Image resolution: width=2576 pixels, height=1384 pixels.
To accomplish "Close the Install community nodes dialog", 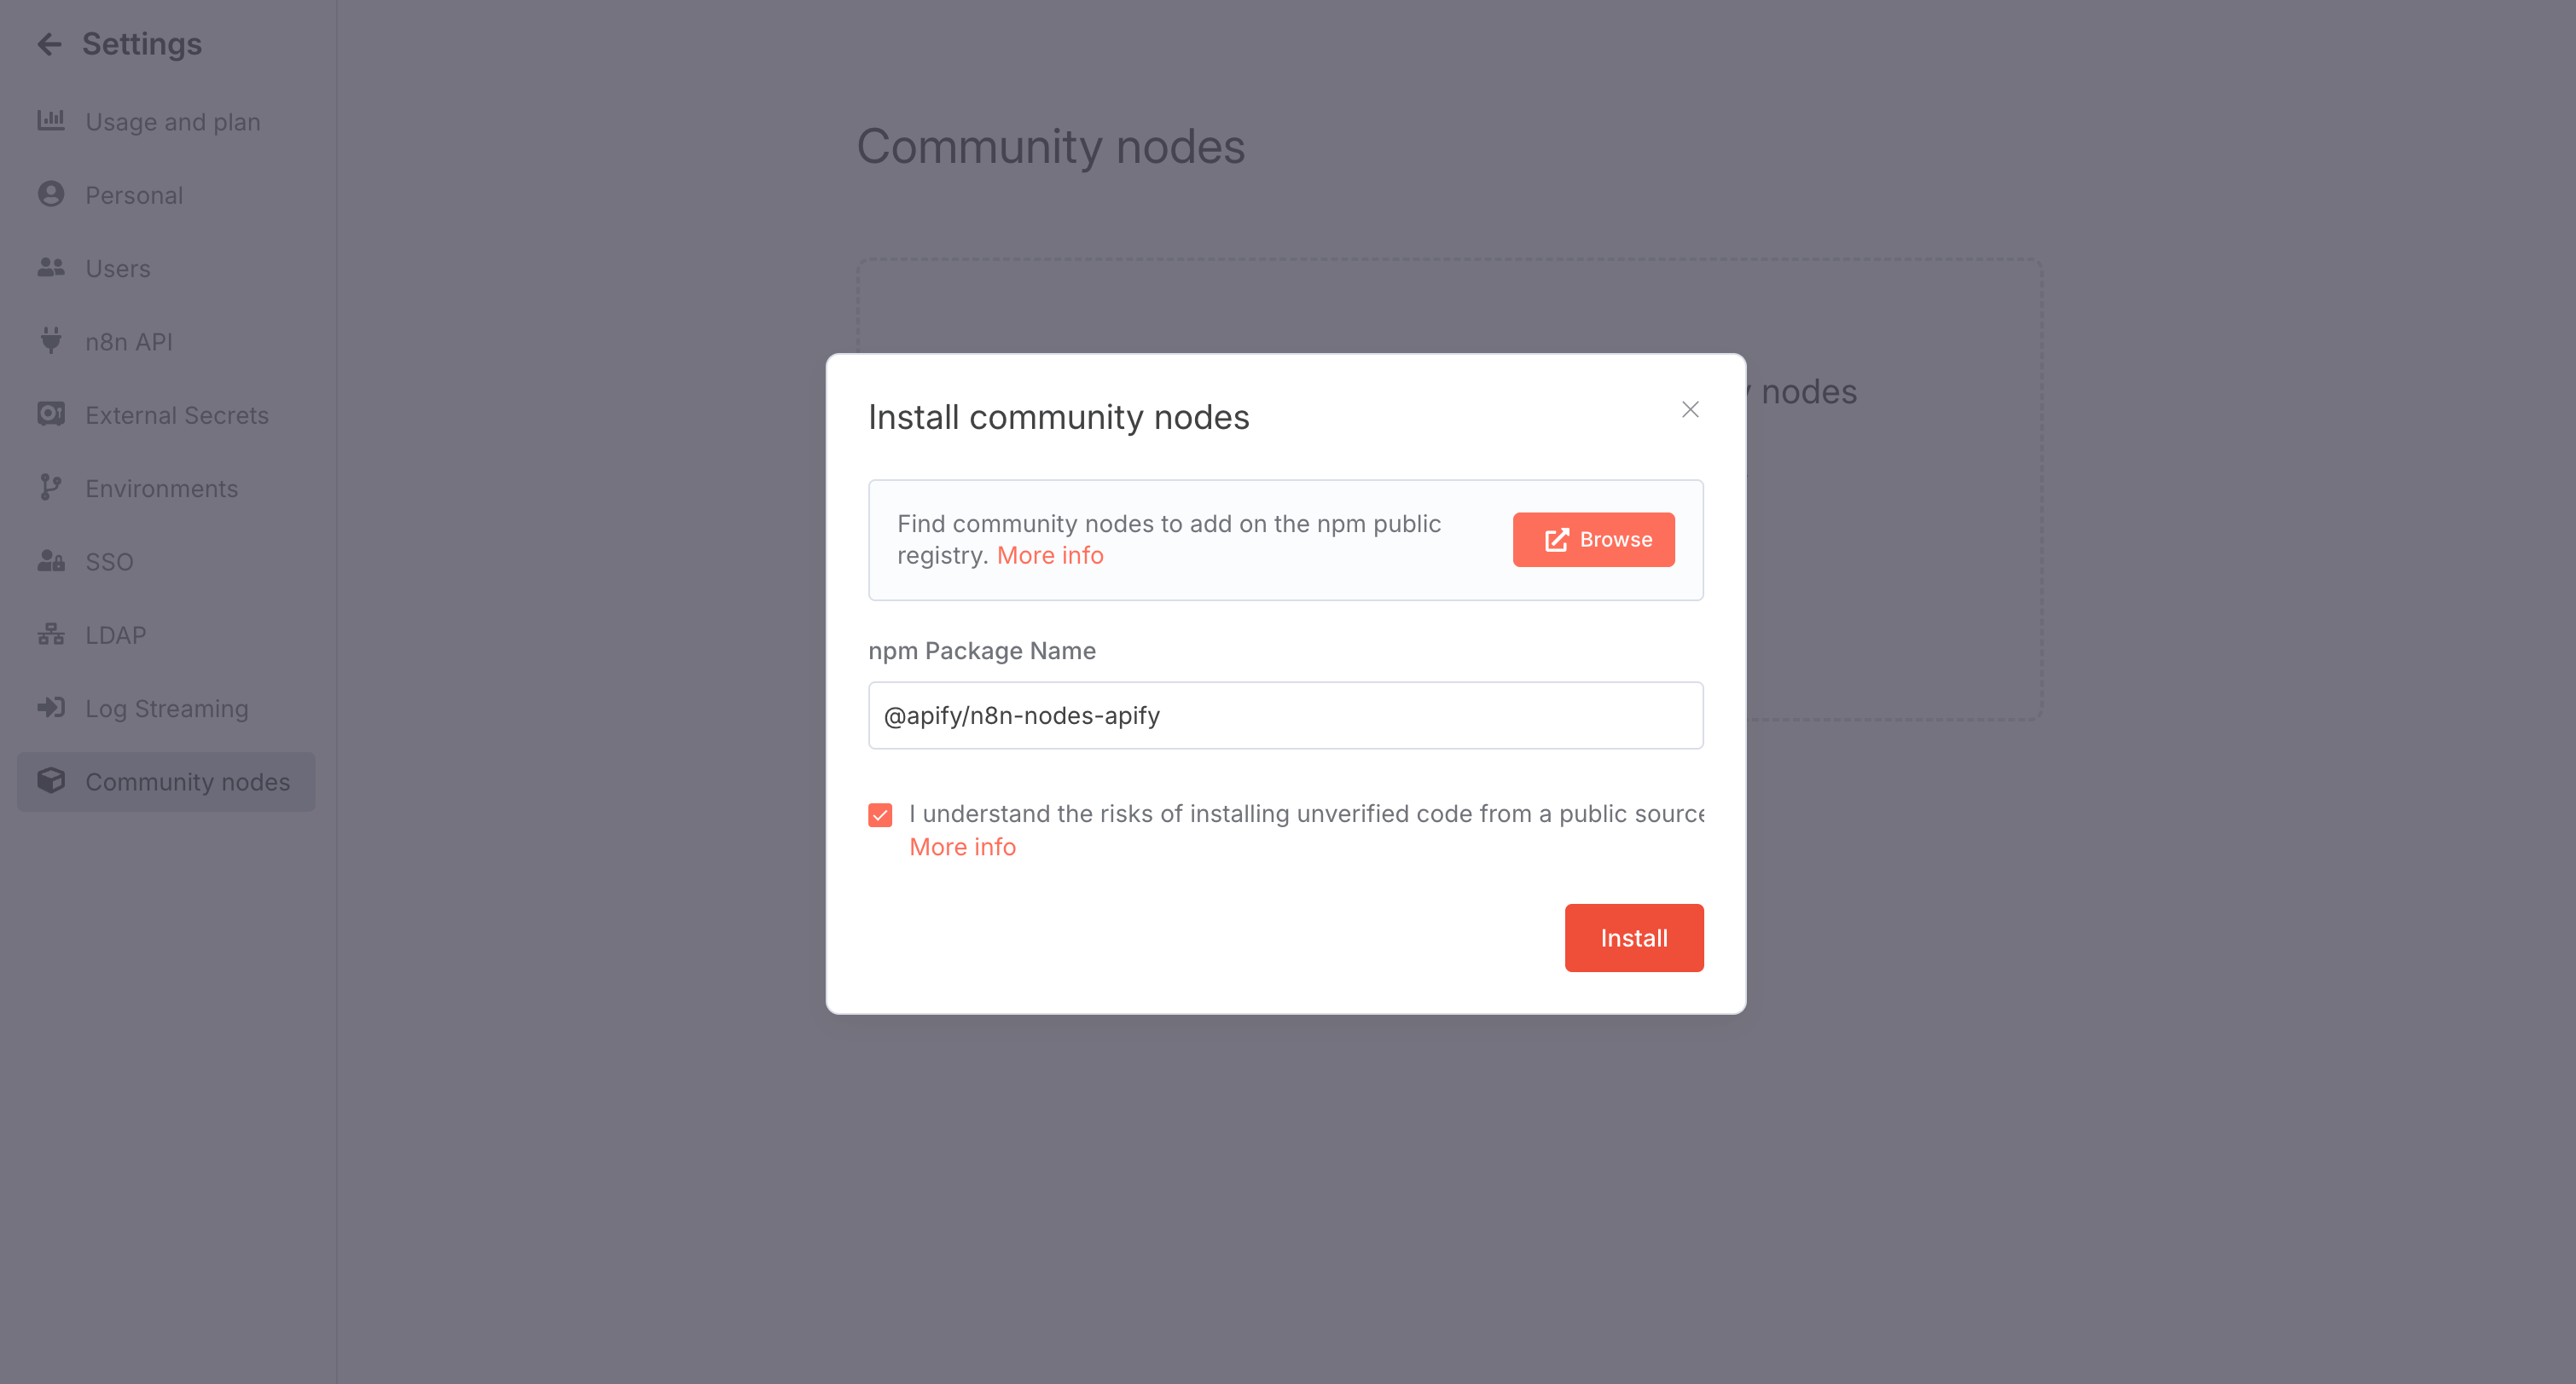I will point(1690,409).
